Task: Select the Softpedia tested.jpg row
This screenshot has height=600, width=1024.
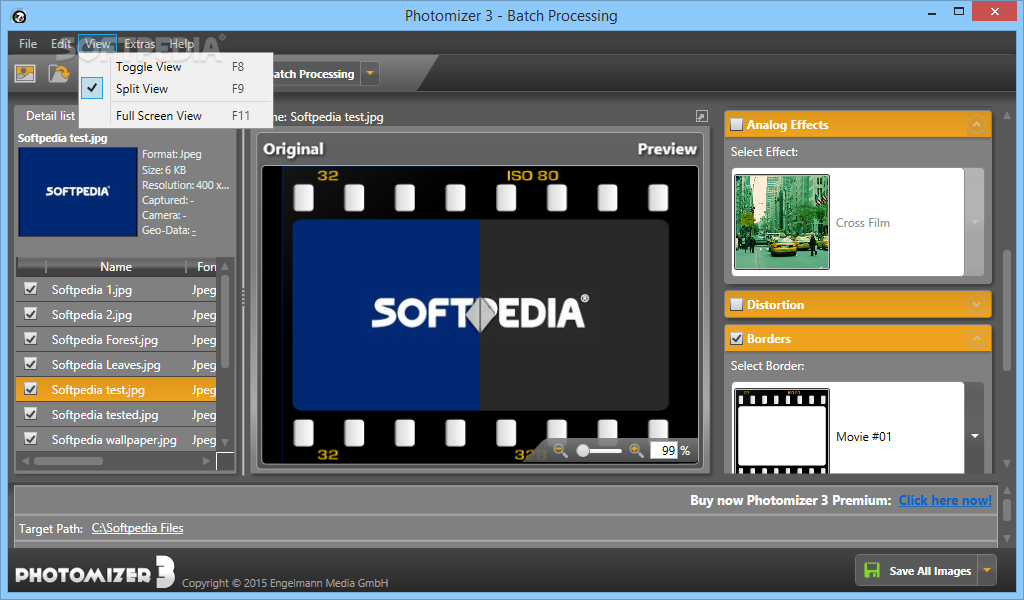Action: tap(116, 415)
